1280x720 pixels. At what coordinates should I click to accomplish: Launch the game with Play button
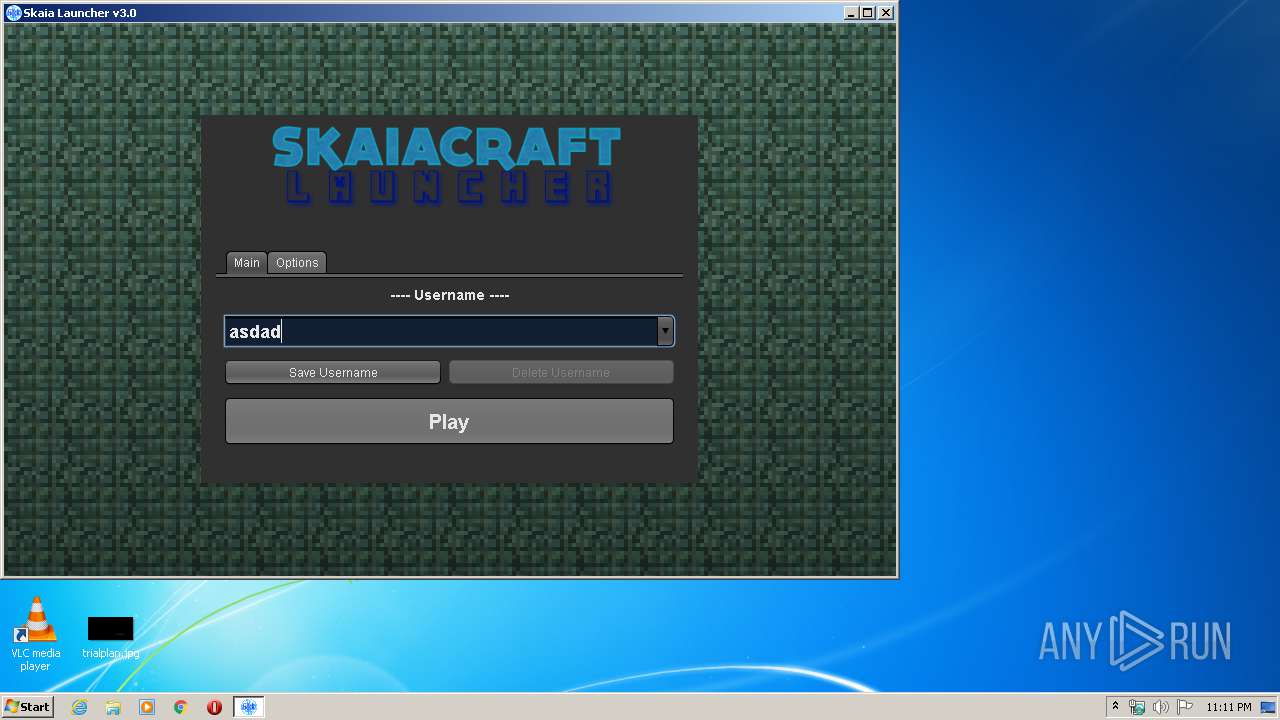click(x=449, y=421)
